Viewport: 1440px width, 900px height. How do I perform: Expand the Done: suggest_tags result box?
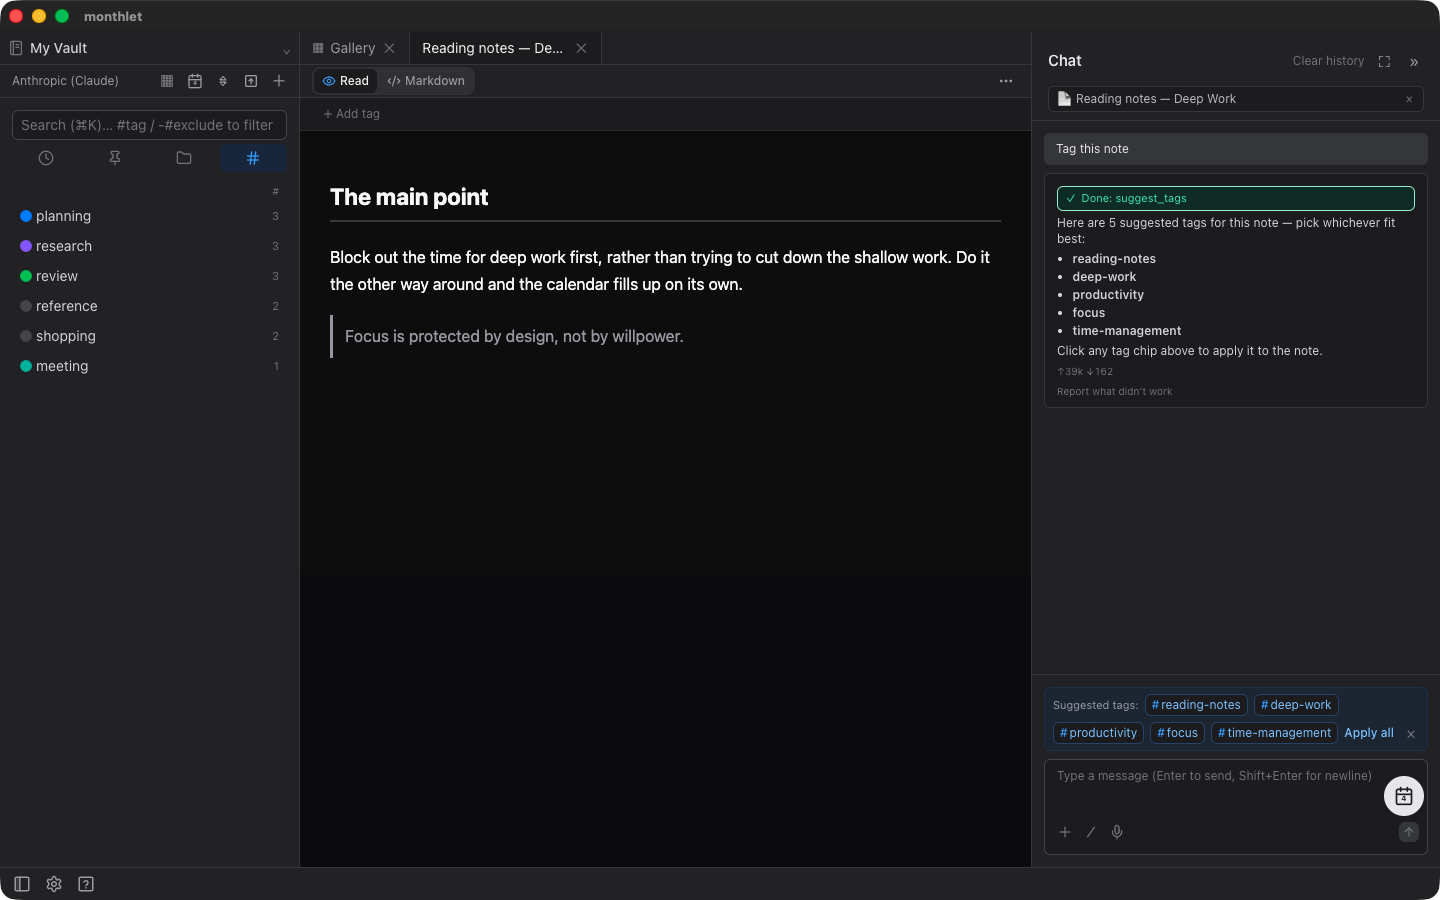(1236, 198)
